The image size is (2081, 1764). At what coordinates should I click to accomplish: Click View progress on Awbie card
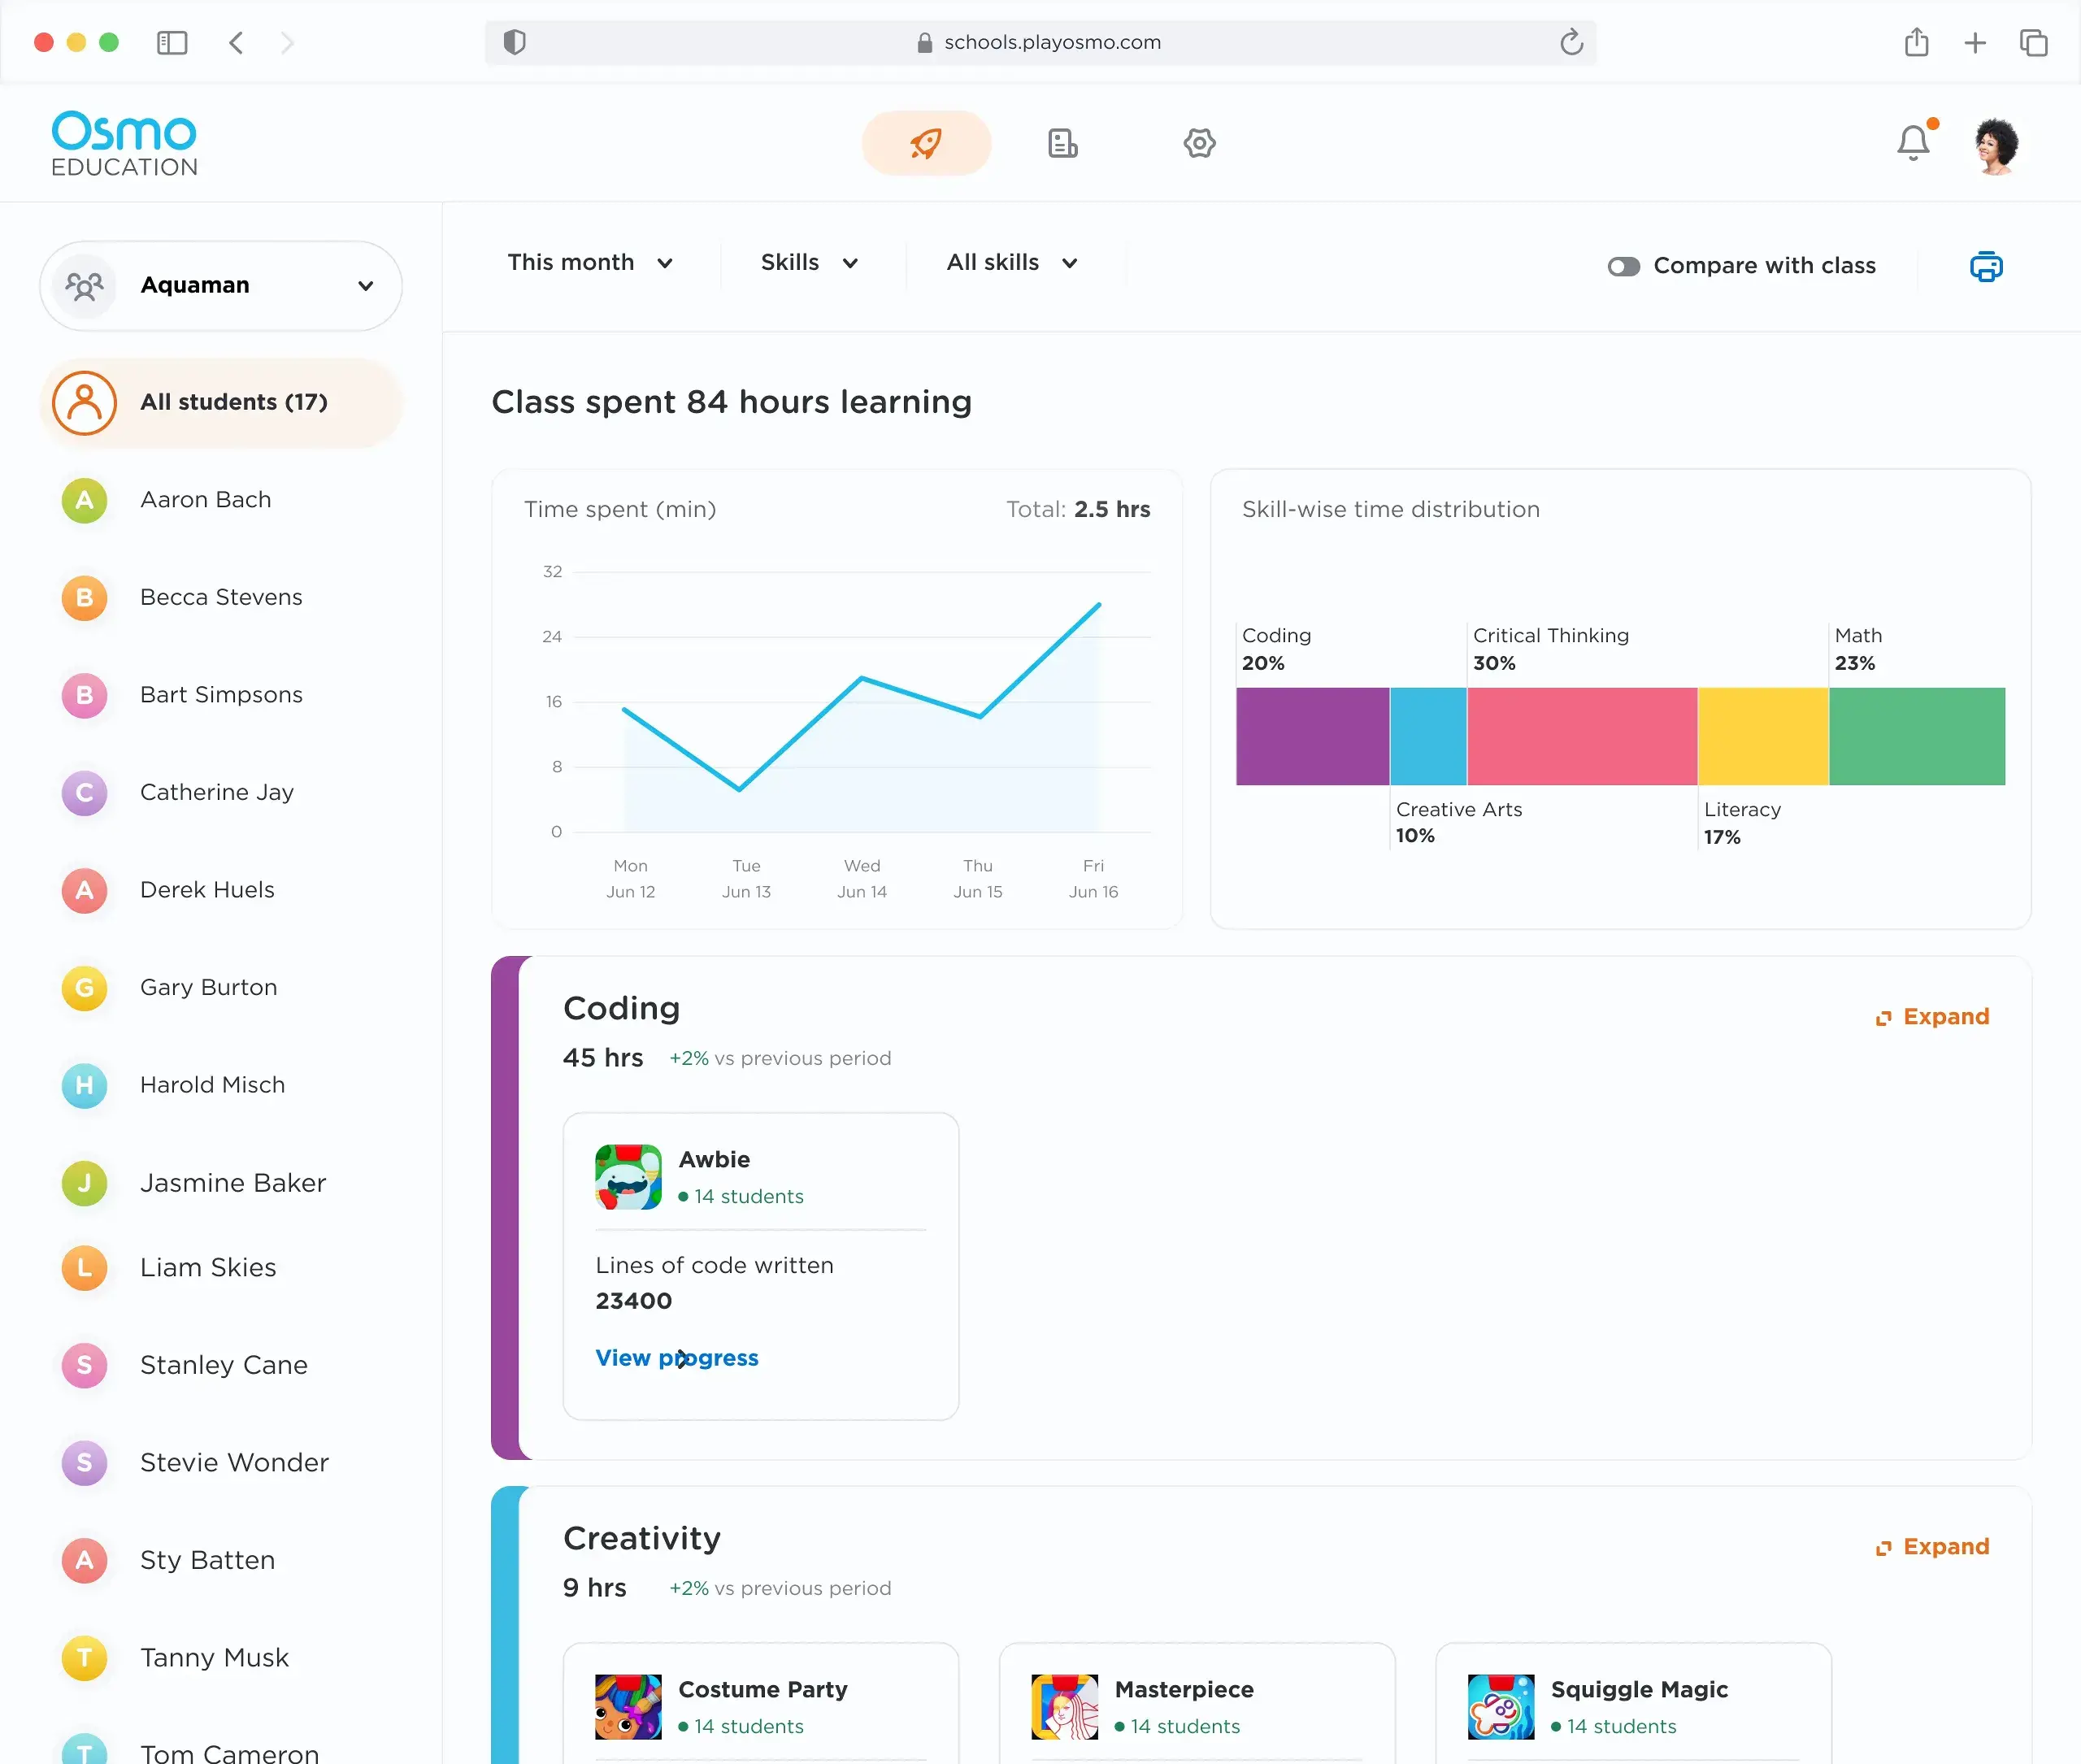[677, 1358]
